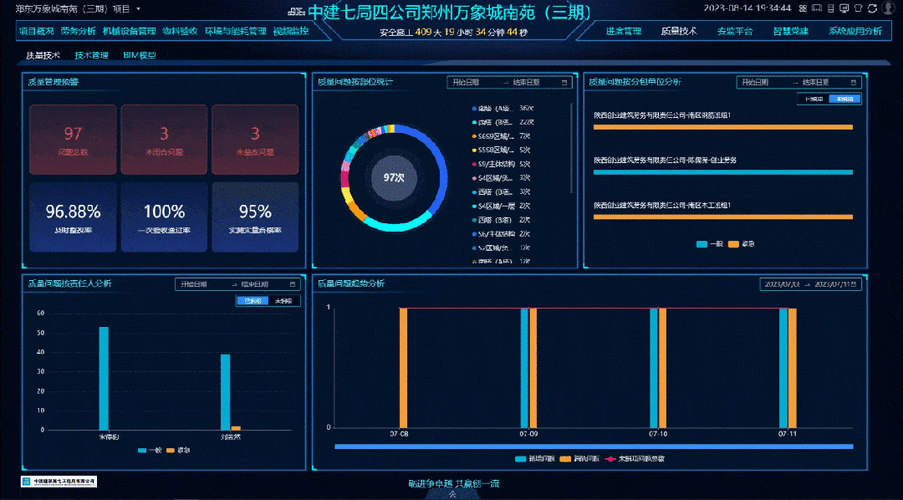Go to the 进度管理 section
This screenshot has width=903, height=500.
pos(623,32)
